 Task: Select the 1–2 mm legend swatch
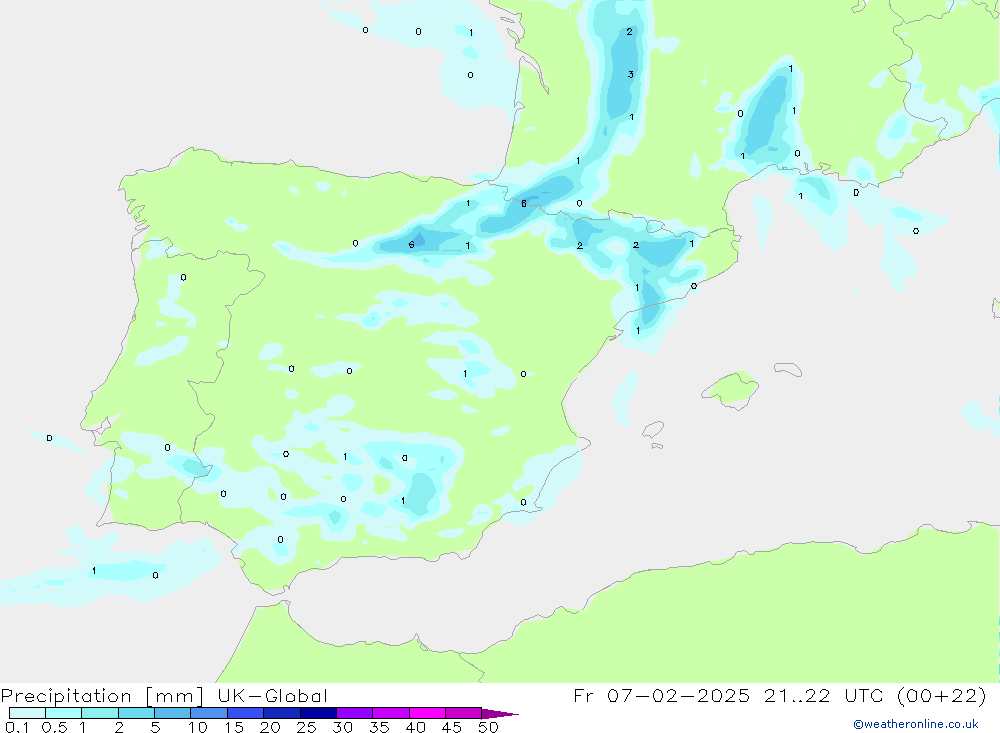point(100,713)
